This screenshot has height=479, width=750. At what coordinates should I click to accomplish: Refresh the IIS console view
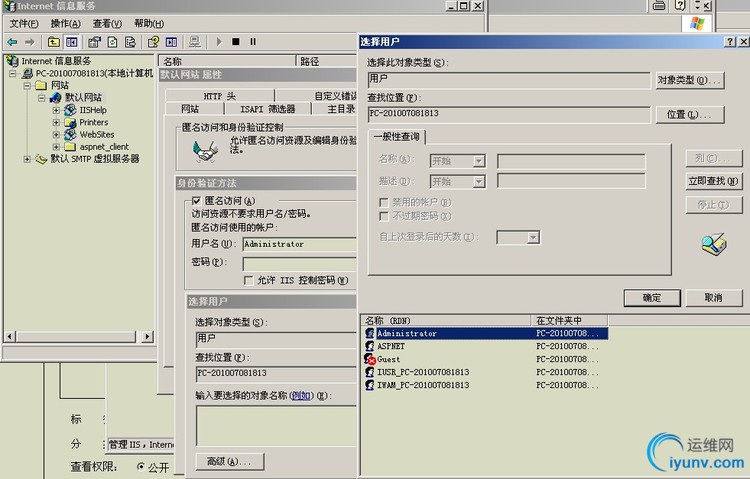tap(112, 42)
